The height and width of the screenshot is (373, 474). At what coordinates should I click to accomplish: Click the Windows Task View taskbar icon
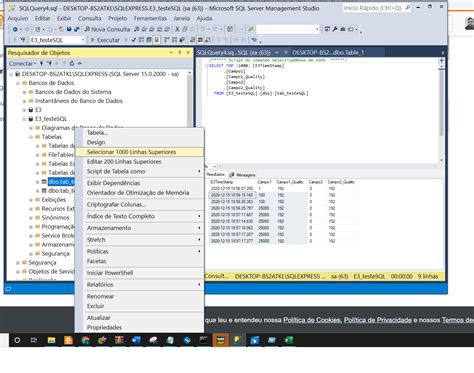pos(34,340)
